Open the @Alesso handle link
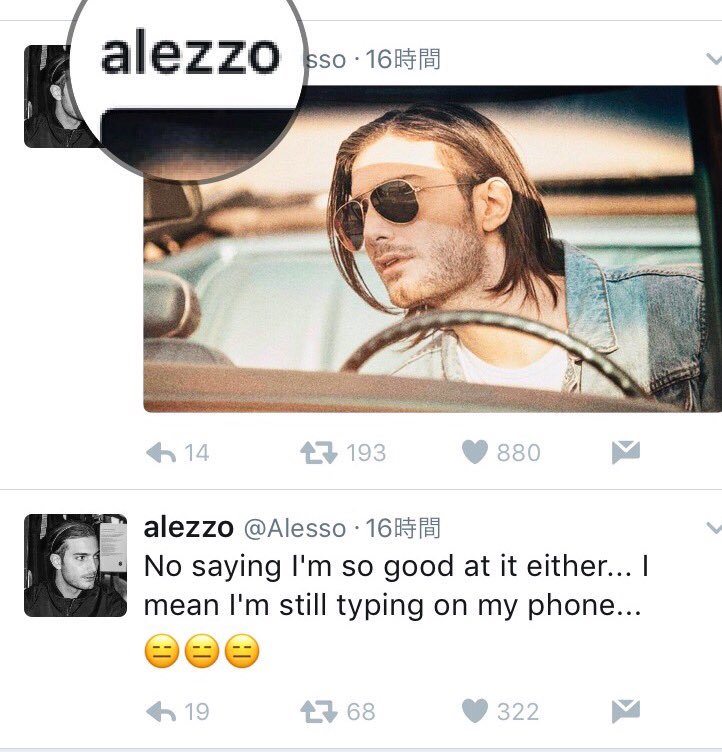The image size is (722, 752). [x=295, y=529]
